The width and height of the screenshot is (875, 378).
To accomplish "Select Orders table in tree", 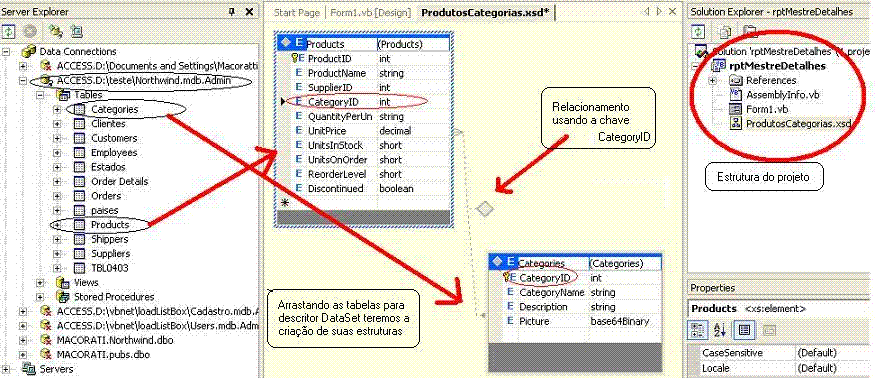I will pyautogui.click(x=106, y=196).
